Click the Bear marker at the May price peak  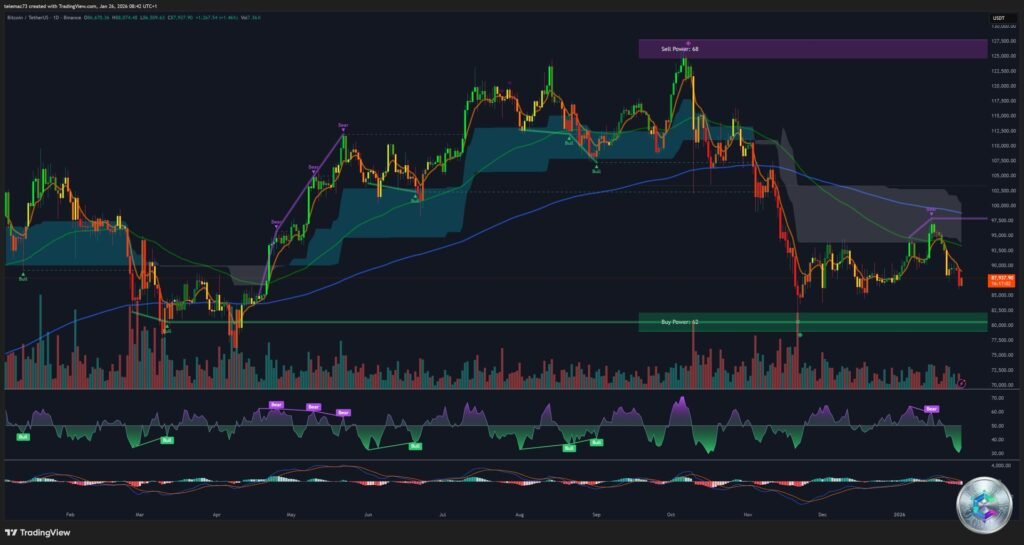[x=343, y=126]
